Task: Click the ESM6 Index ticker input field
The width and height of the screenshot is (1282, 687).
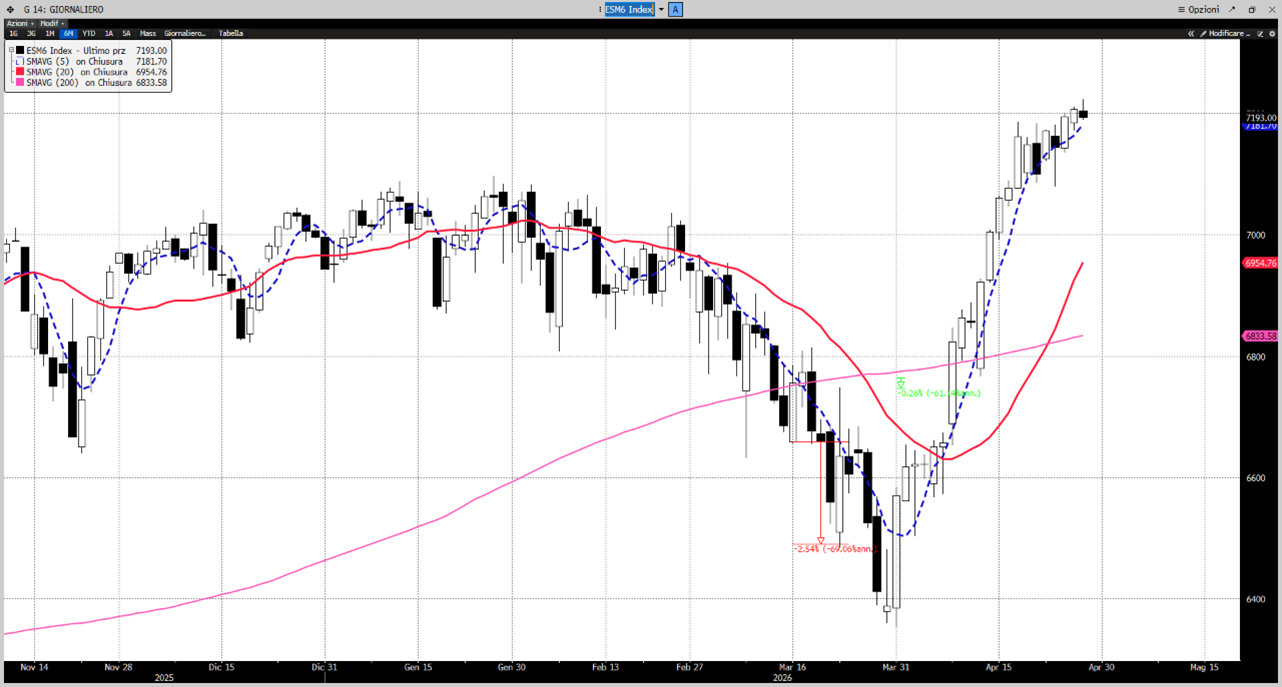Action: click(629, 9)
